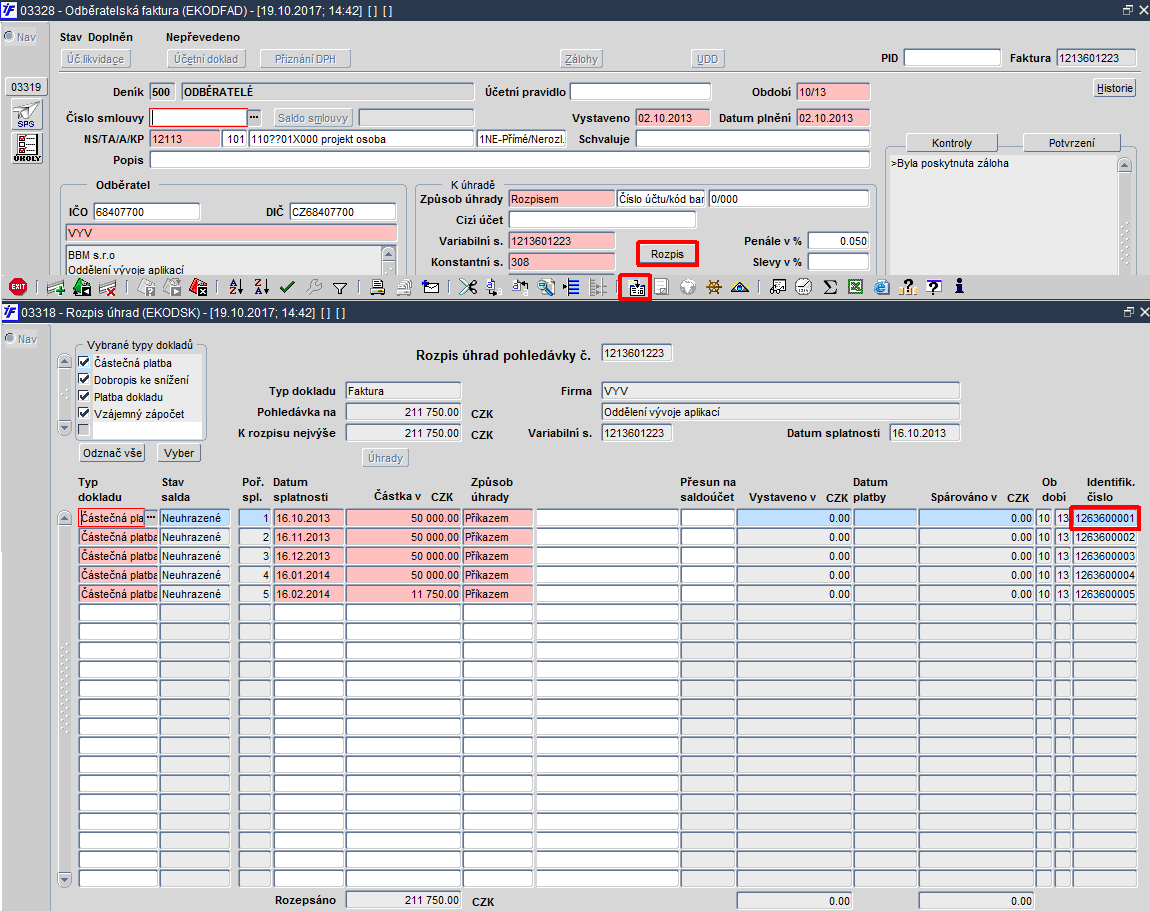Click the black info 'i' icon
The height and width of the screenshot is (911, 1150).
click(959, 287)
